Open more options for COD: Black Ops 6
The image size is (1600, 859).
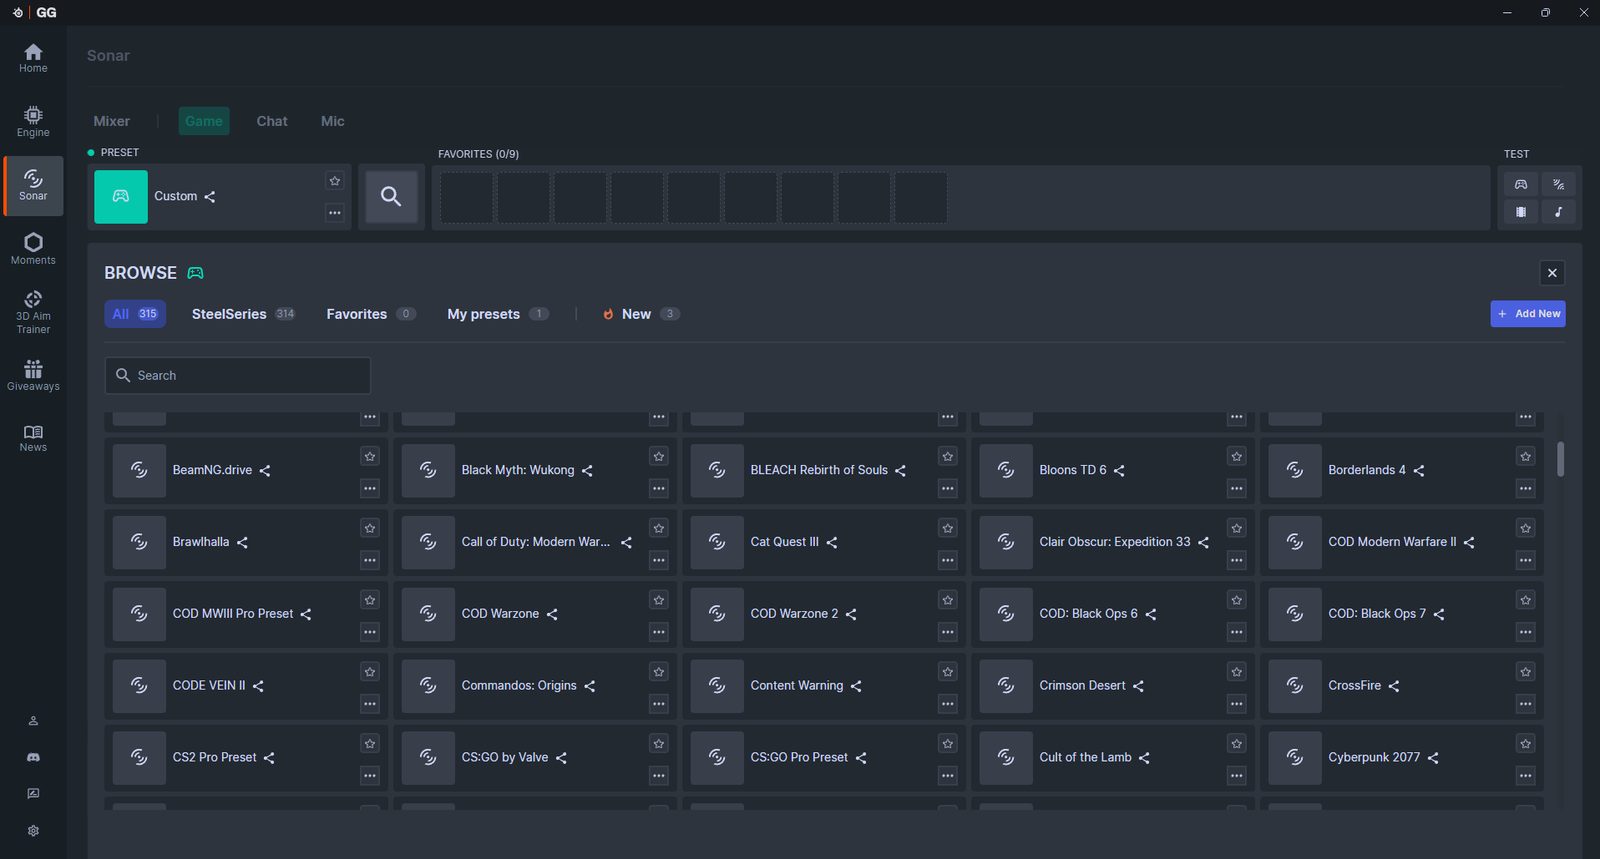(1237, 632)
